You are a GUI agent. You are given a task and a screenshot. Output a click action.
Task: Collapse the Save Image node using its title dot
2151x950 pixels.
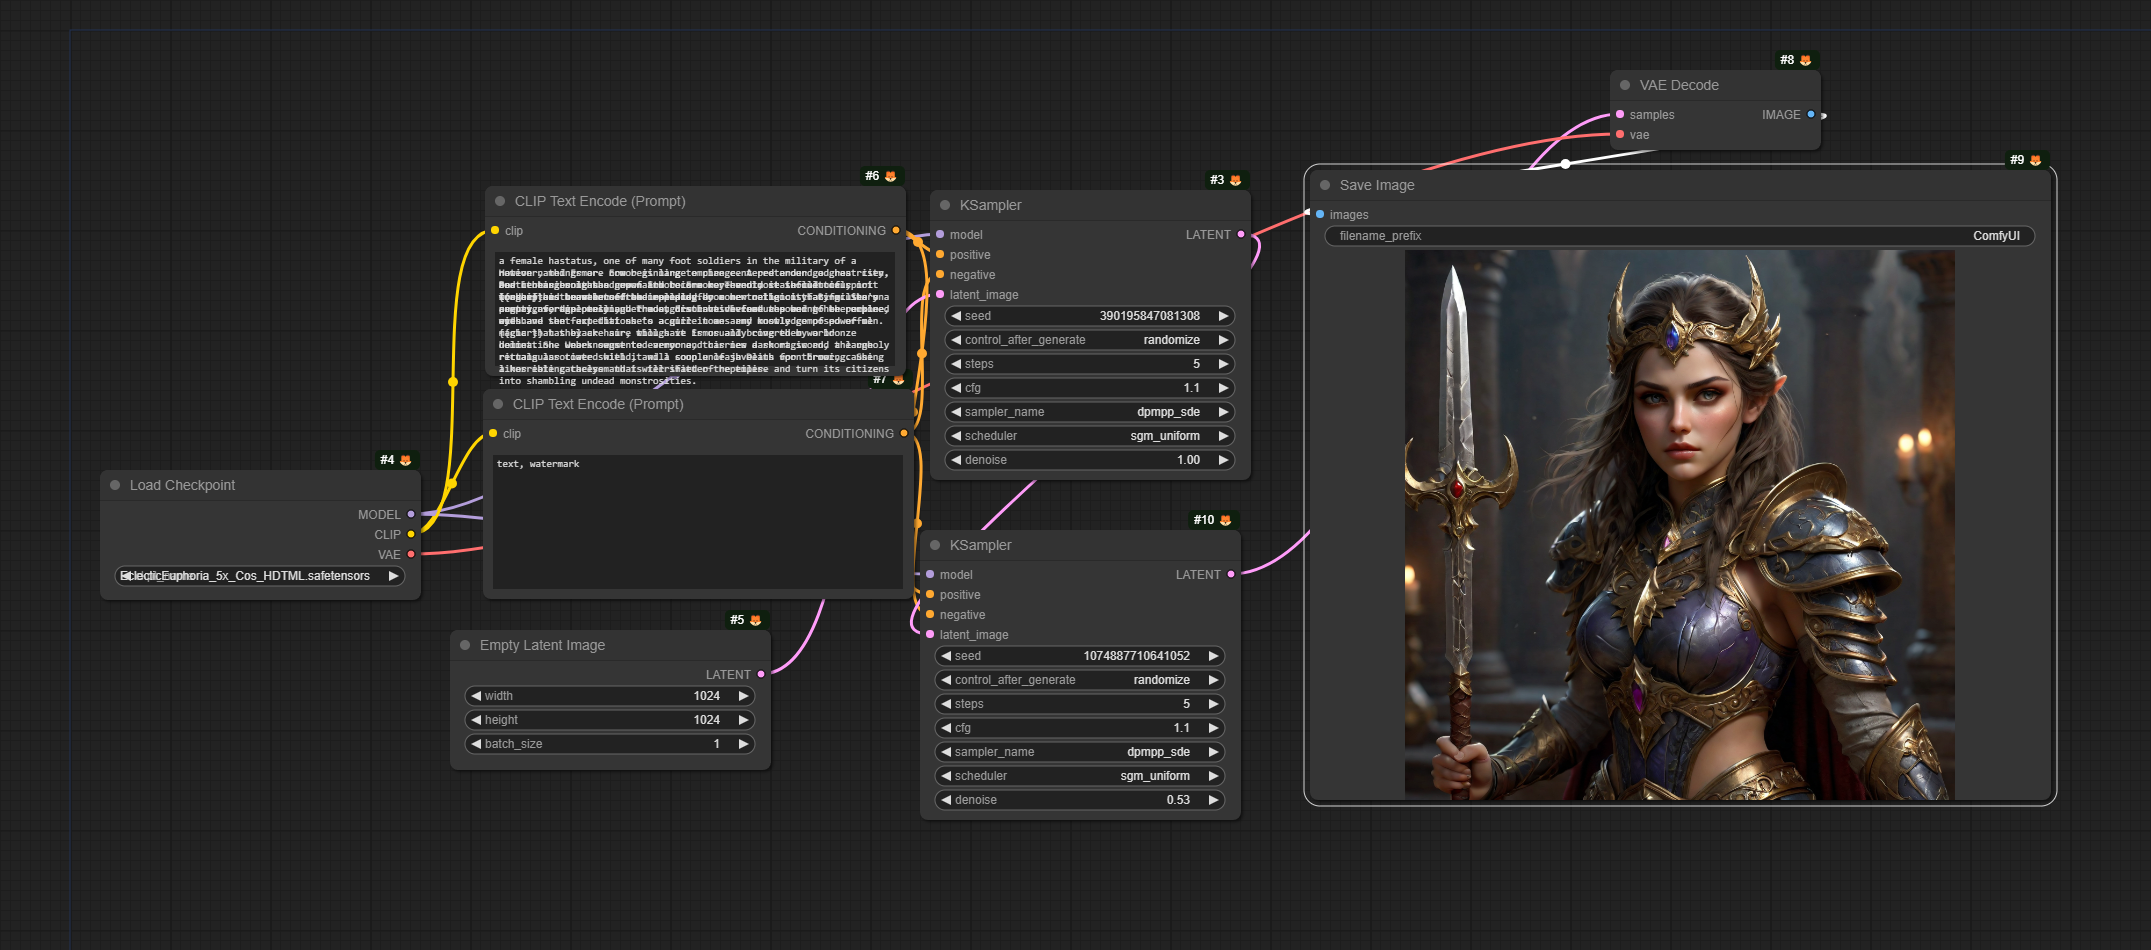coord(1325,186)
